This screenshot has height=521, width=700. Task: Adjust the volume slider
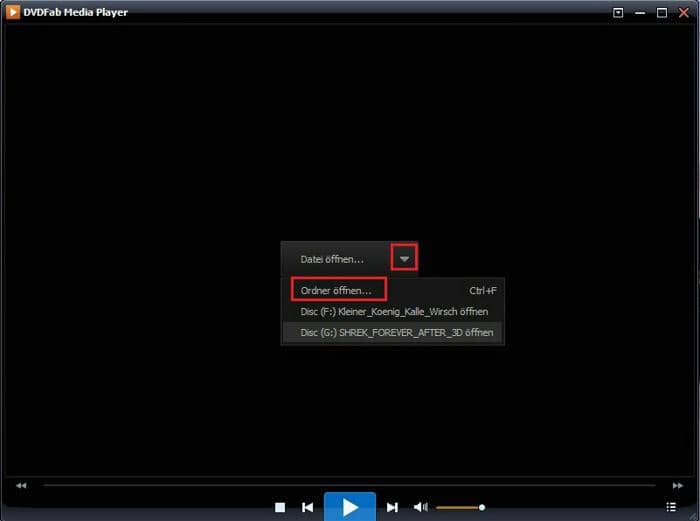pyautogui.click(x=460, y=507)
